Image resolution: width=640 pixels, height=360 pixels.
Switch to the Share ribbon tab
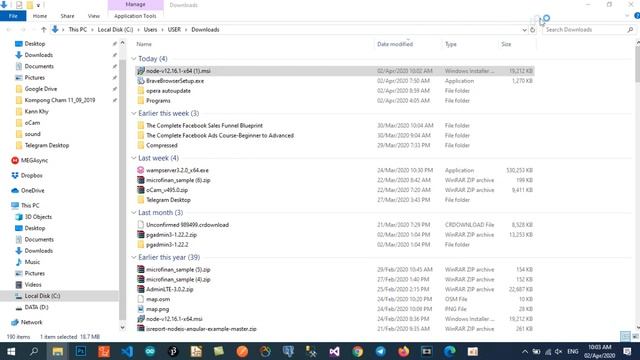(x=67, y=16)
